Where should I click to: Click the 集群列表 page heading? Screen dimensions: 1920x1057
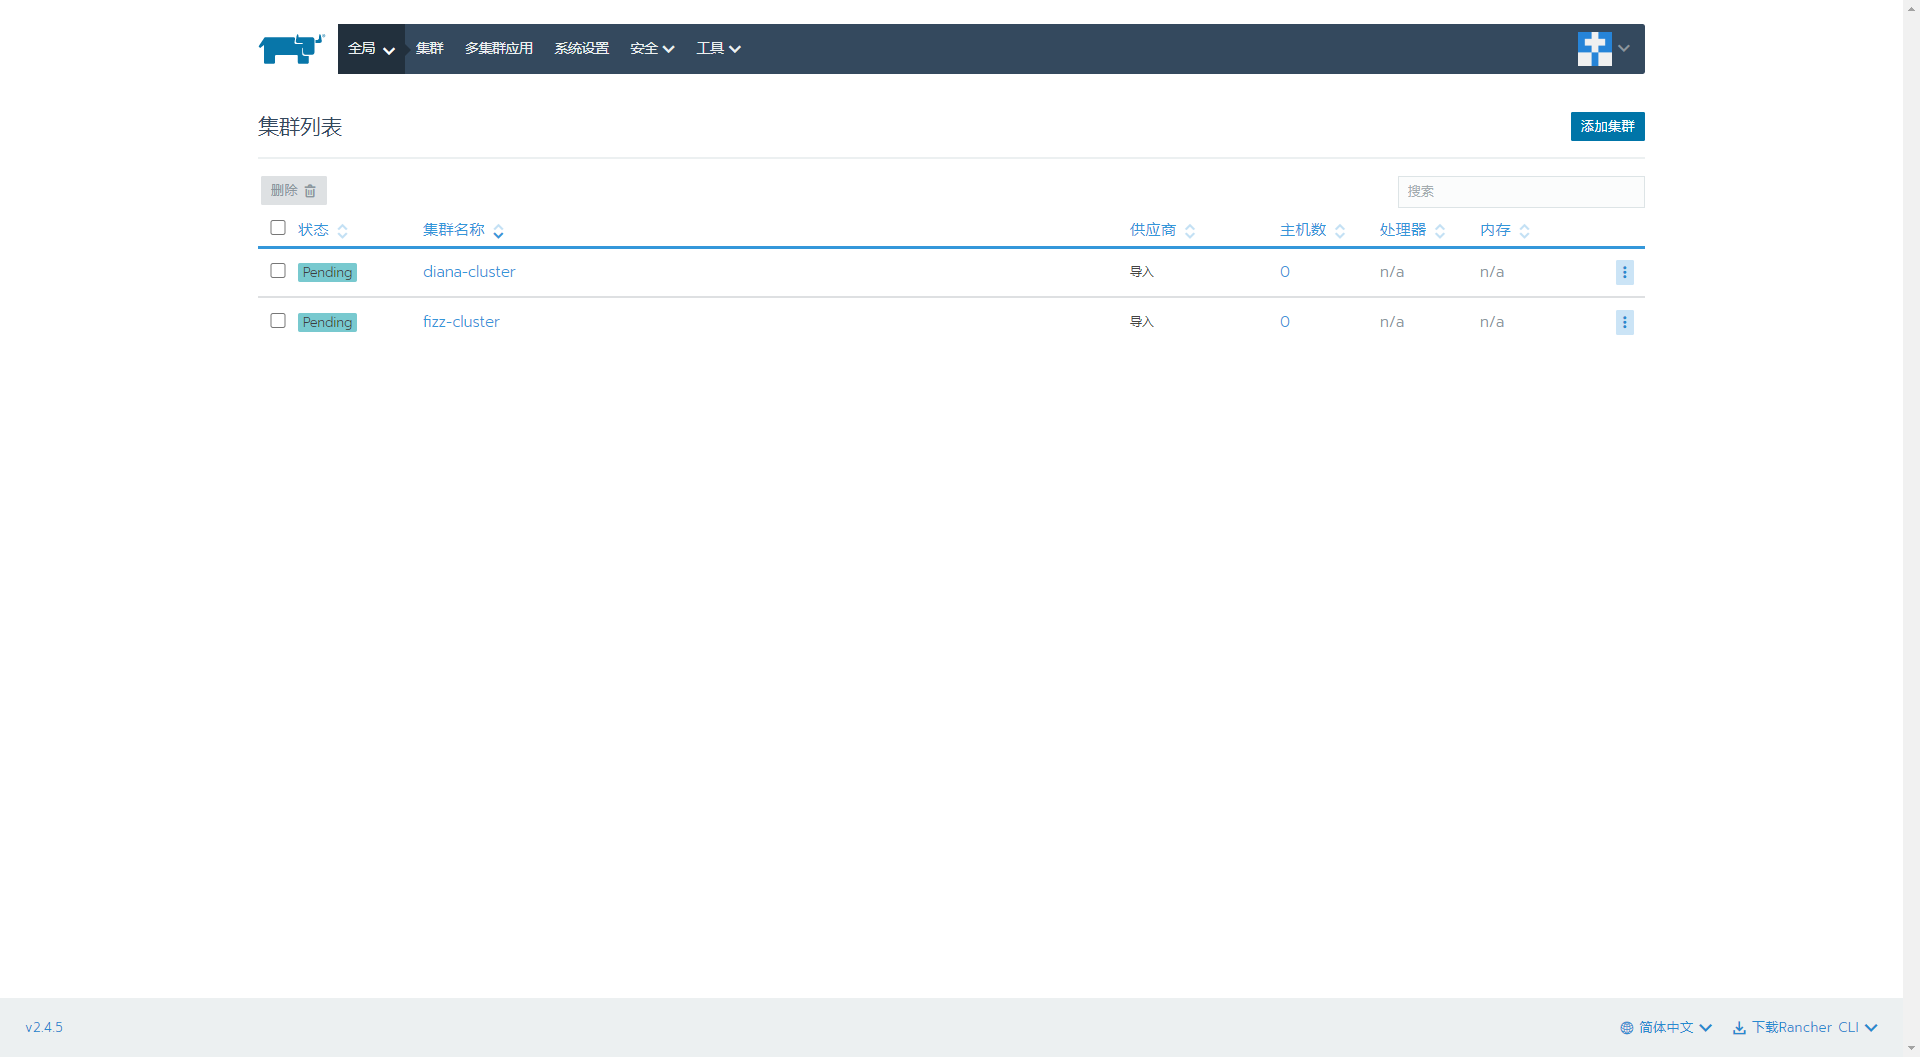pos(300,127)
